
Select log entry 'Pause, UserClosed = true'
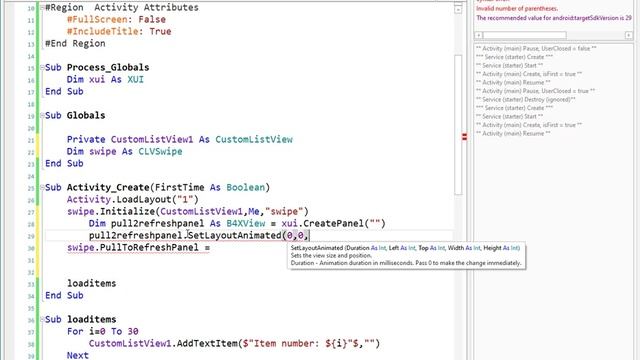(535, 91)
